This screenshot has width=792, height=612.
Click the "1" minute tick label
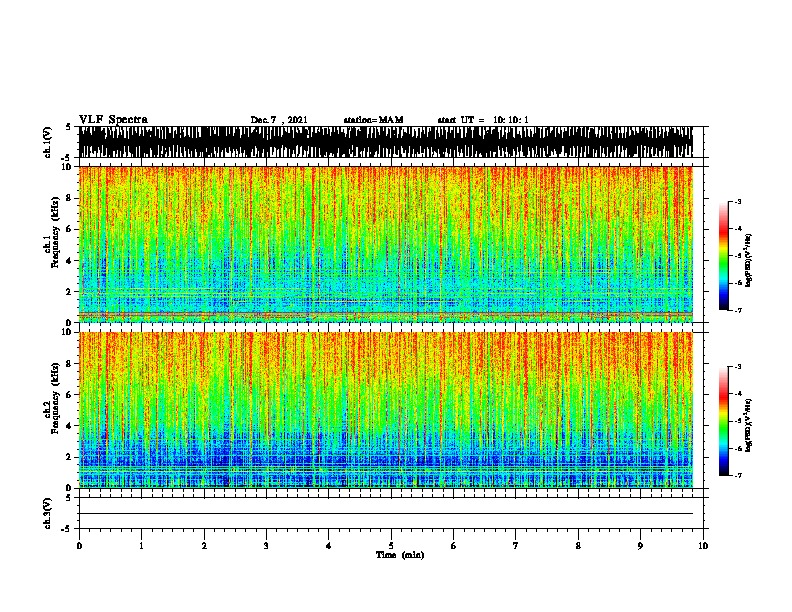point(141,546)
